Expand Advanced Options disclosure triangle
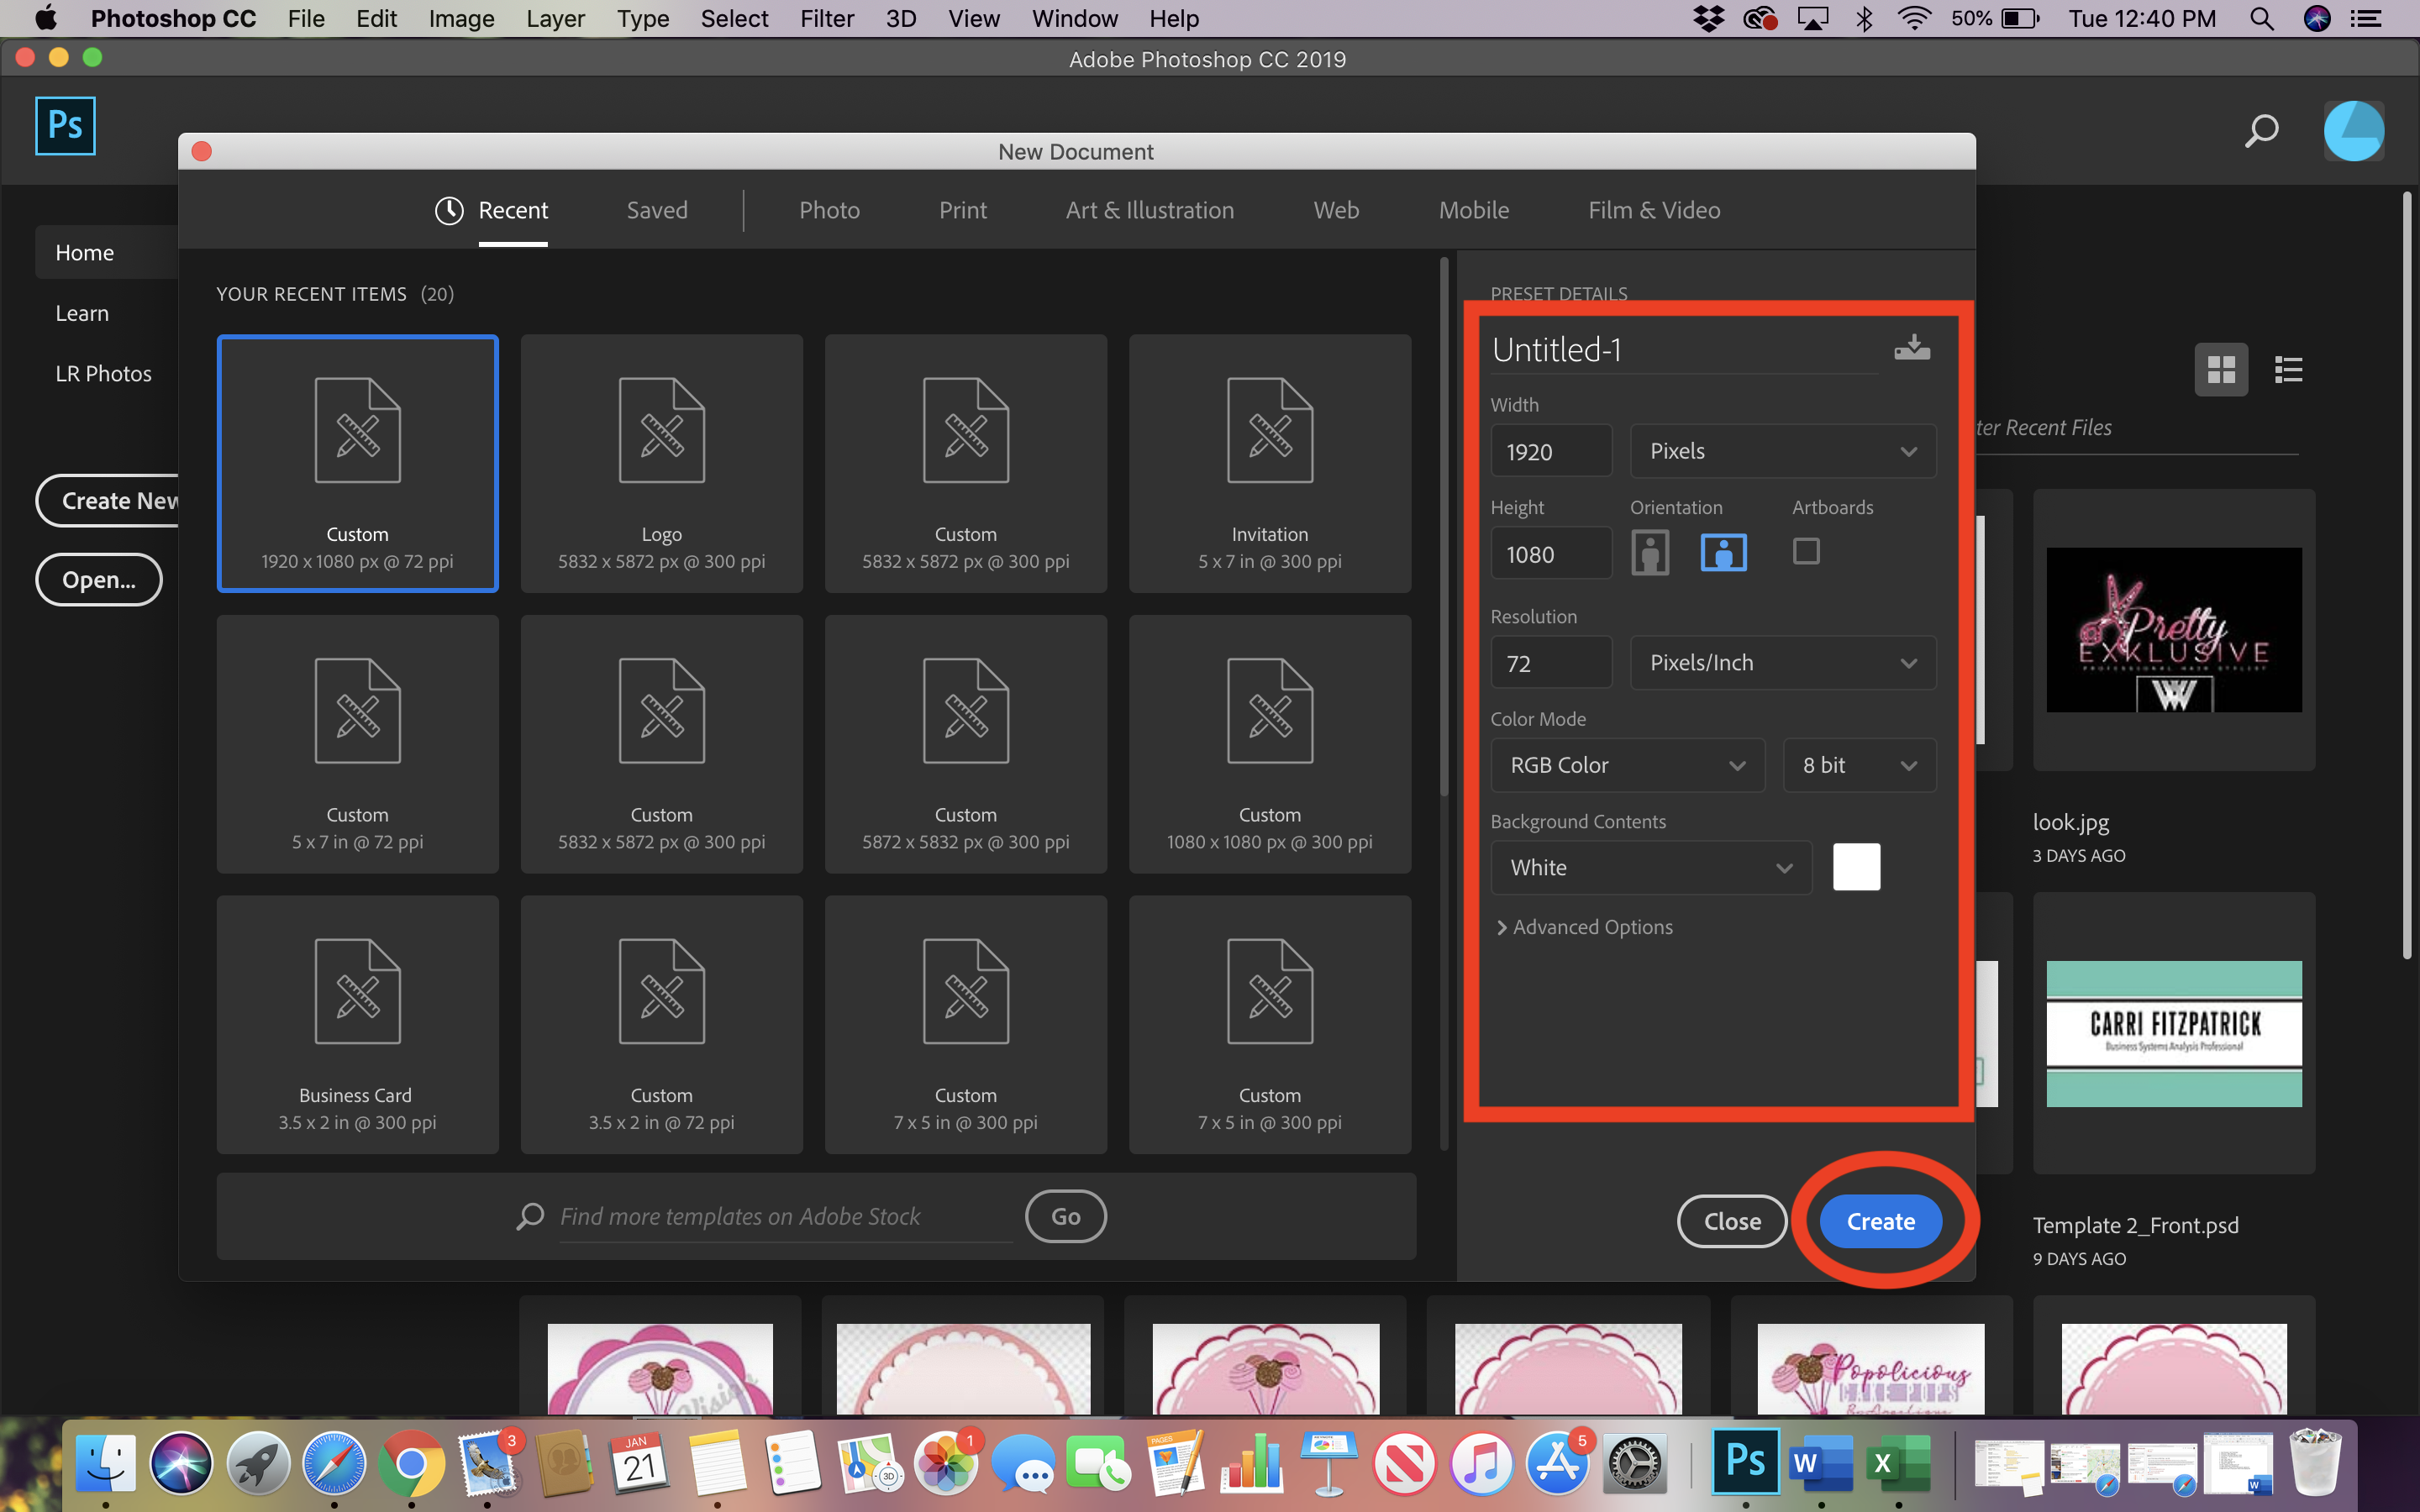2420x1512 pixels. 1502,925
